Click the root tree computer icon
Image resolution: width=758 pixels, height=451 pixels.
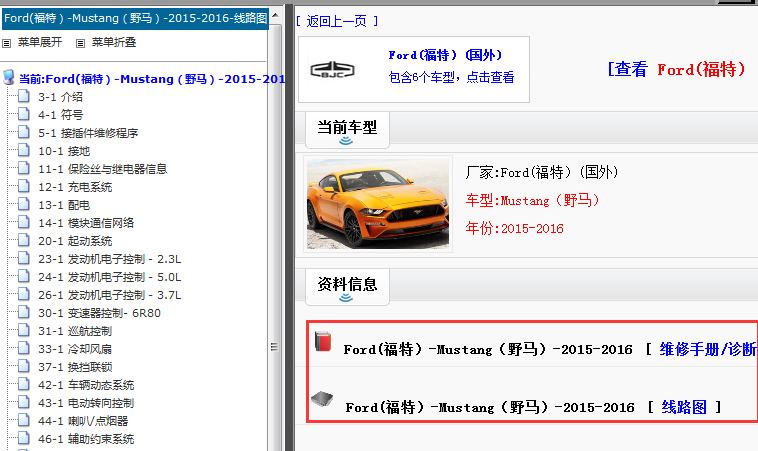click(x=9, y=77)
